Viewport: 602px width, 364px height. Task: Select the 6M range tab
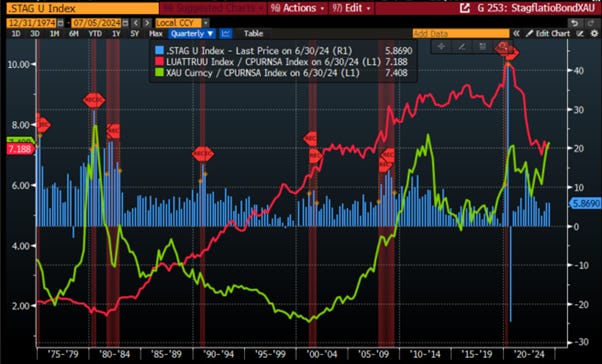pos(74,34)
